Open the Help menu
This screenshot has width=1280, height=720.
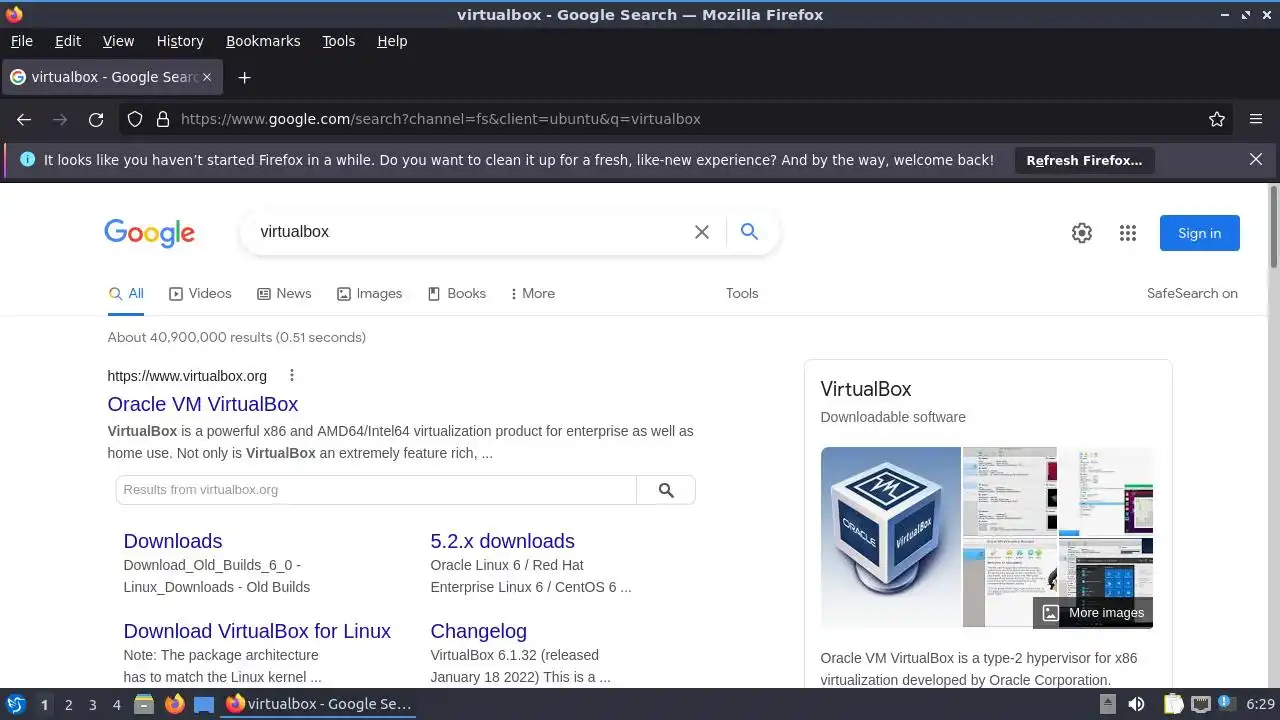[392, 41]
